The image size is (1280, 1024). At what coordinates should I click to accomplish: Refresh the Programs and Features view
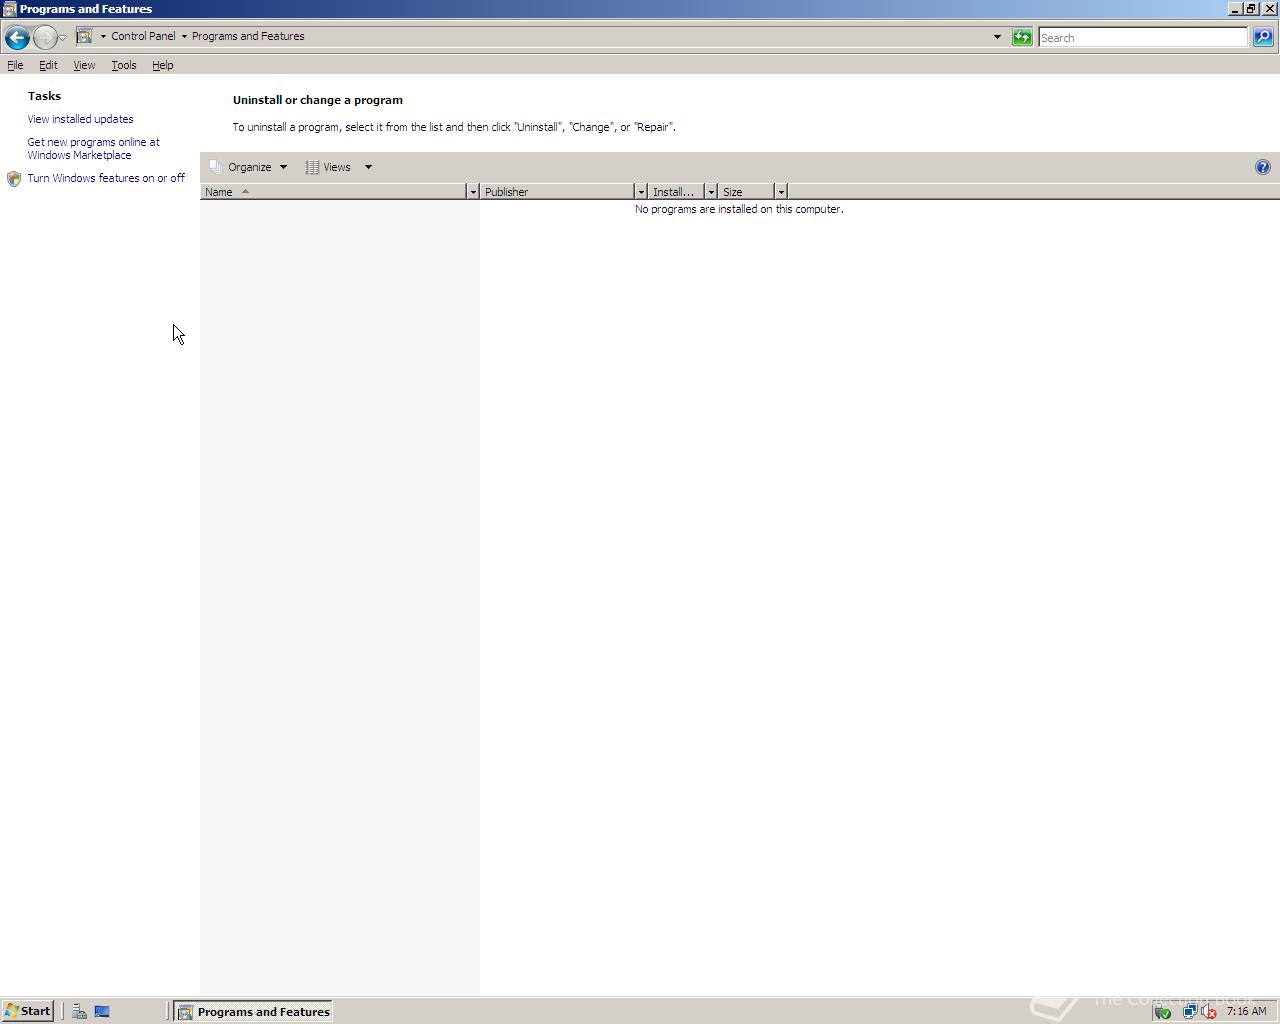[1022, 37]
